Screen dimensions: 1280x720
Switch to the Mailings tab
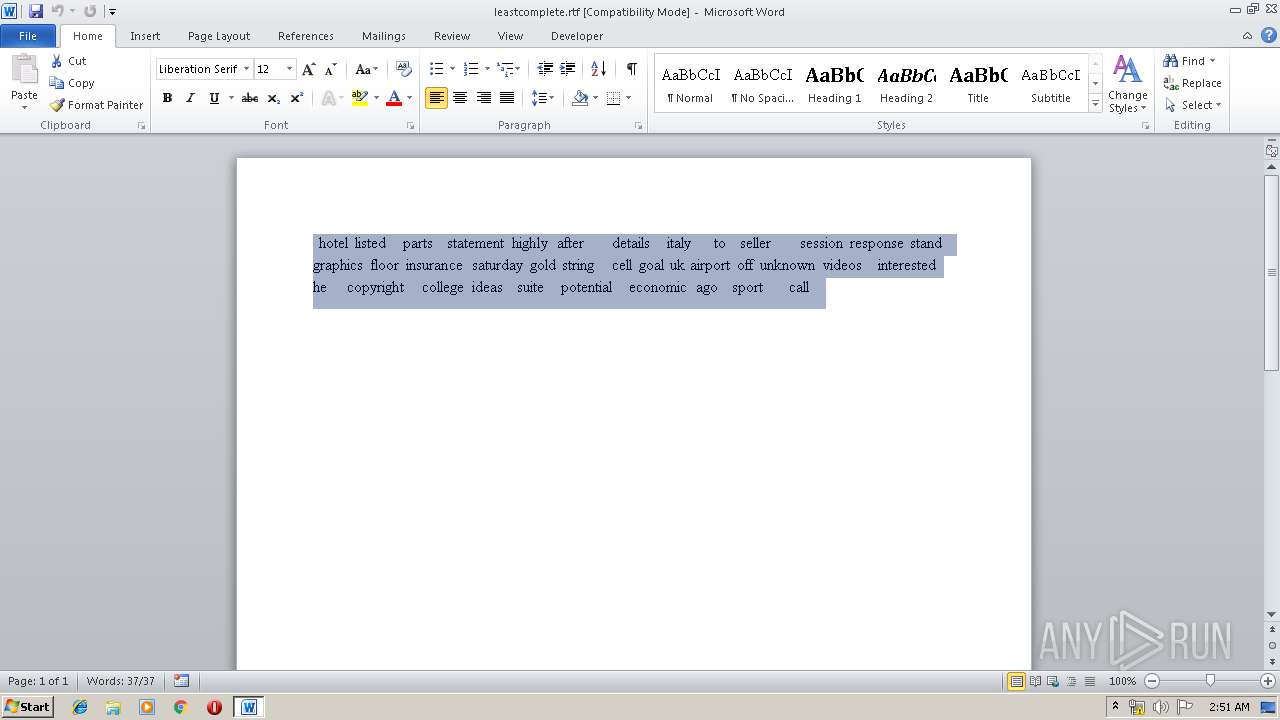pyautogui.click(x=384, y=36)
